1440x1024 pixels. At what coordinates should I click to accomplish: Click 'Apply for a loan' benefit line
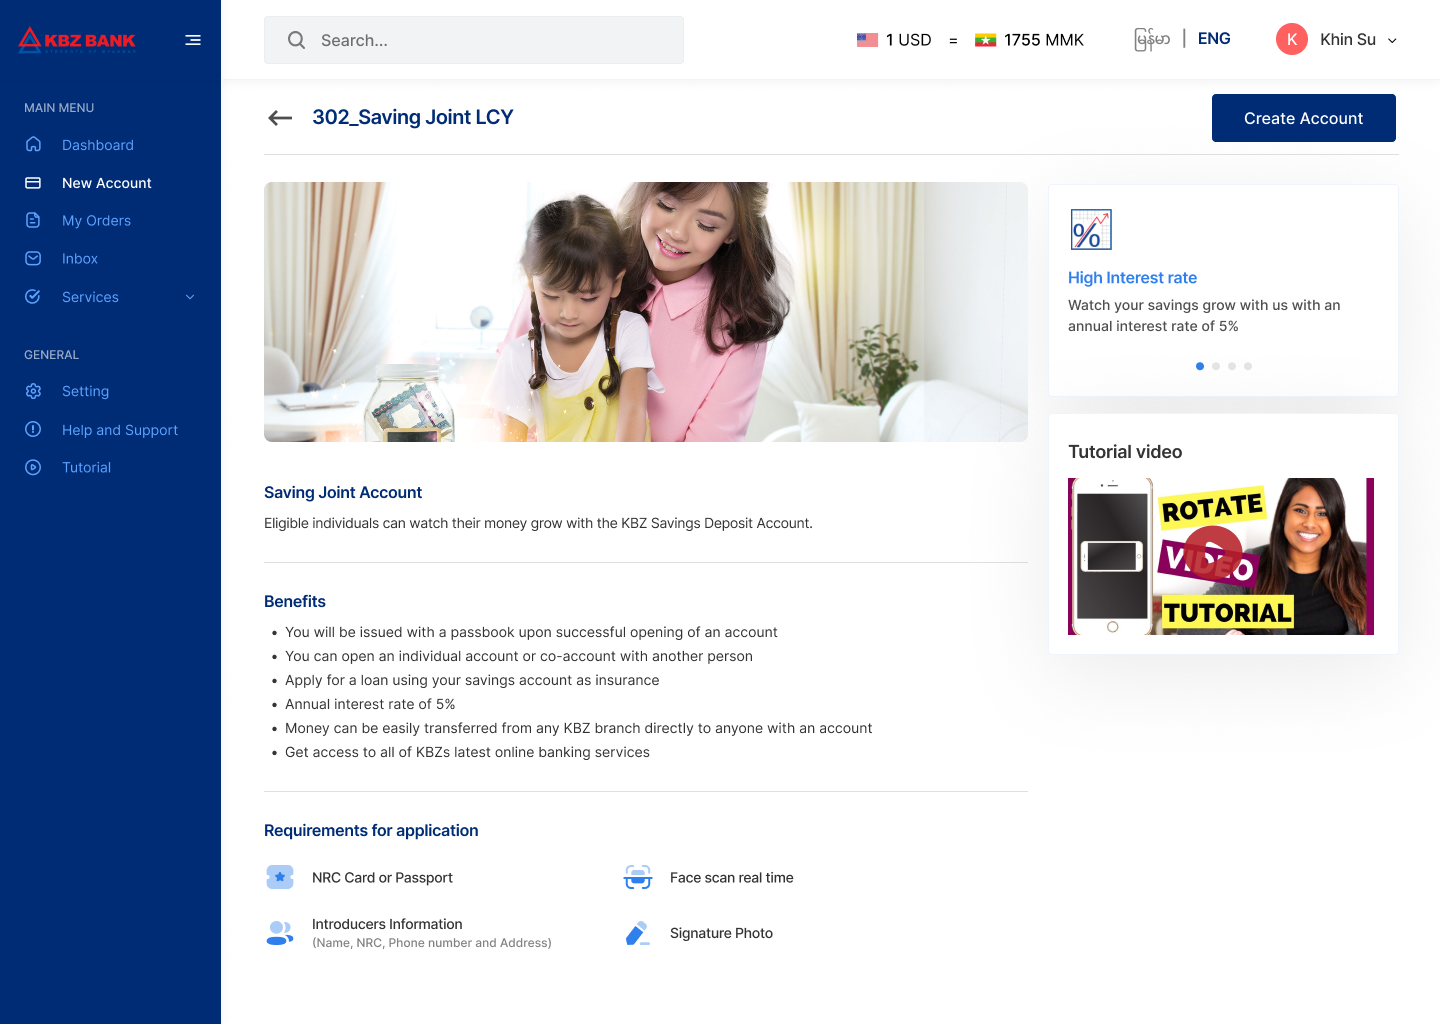click(472, 680)
